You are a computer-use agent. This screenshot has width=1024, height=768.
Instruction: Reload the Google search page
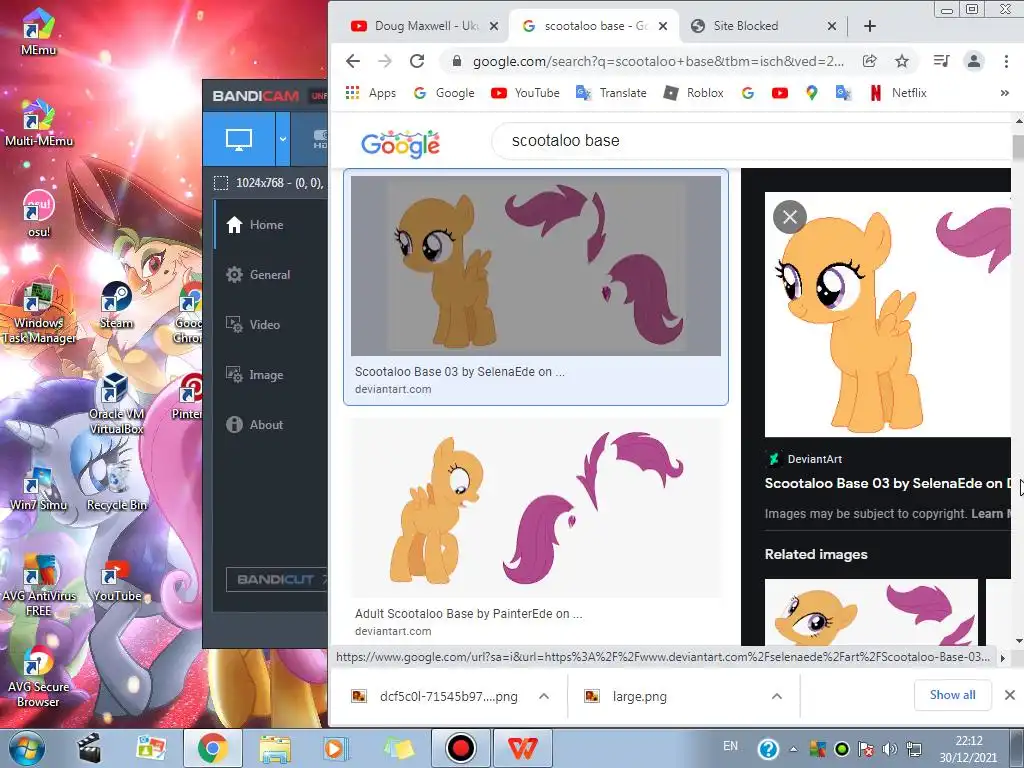coord(417,61)
